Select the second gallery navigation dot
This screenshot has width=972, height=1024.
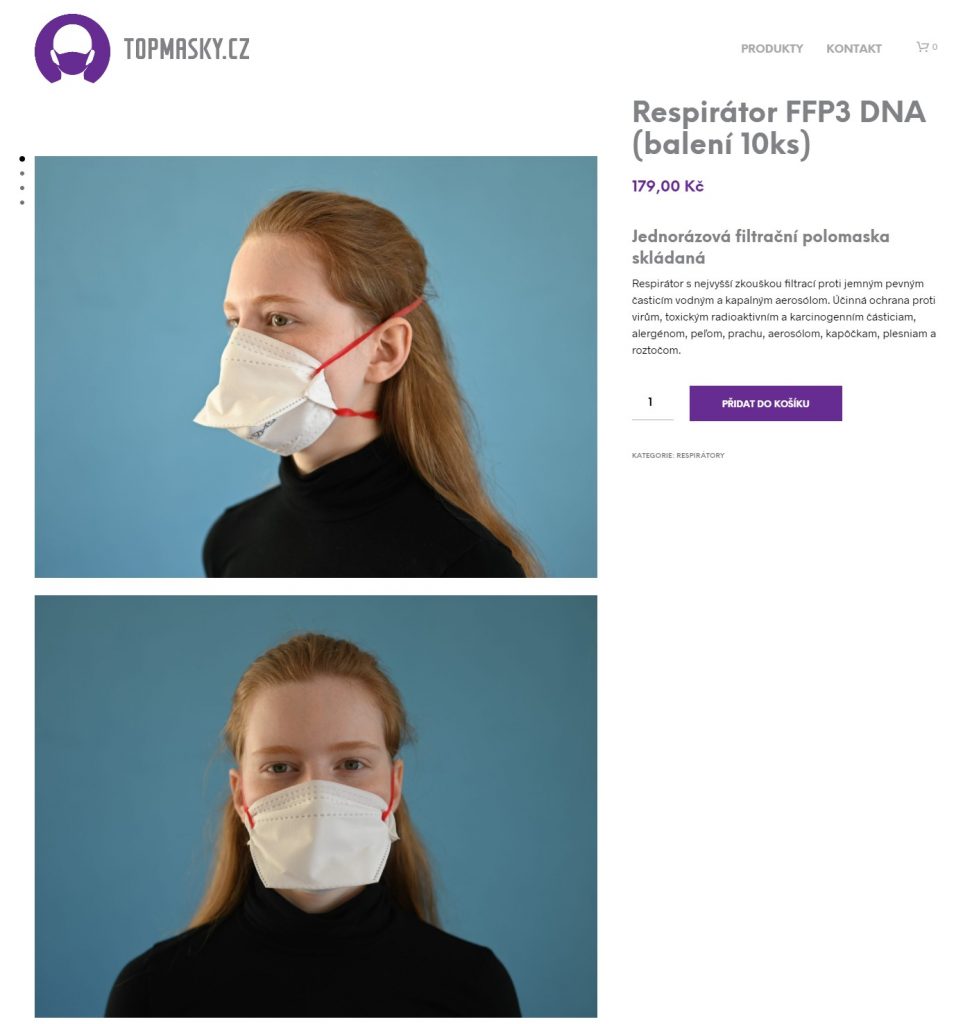pyautogui.click(x=22, y=174)
